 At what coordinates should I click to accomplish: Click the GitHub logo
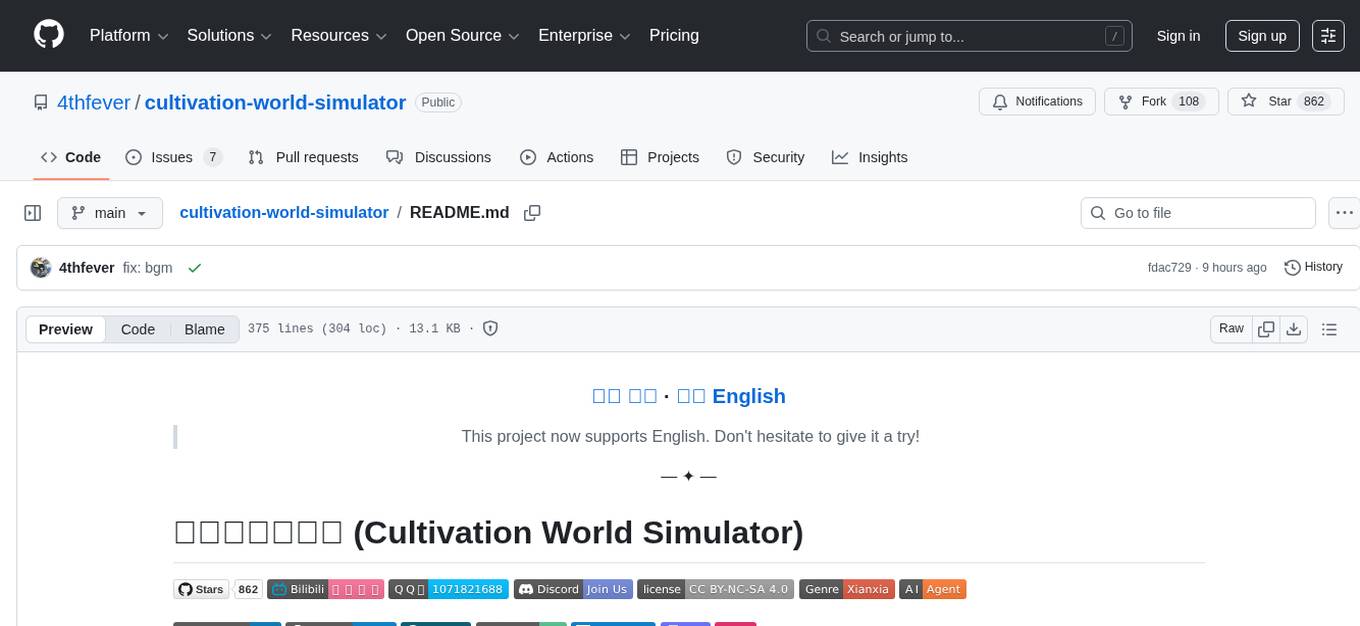point(48,35)
